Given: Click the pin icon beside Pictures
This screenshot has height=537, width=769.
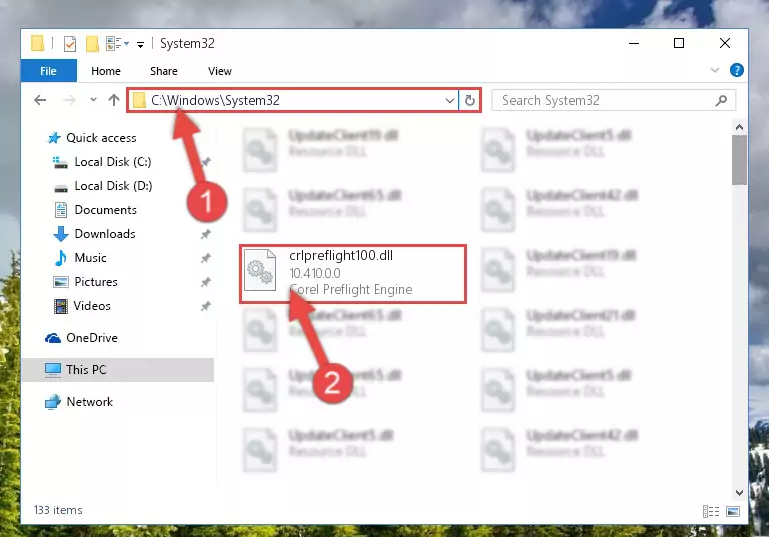Looking at the screenshot, I should [205, 282].
